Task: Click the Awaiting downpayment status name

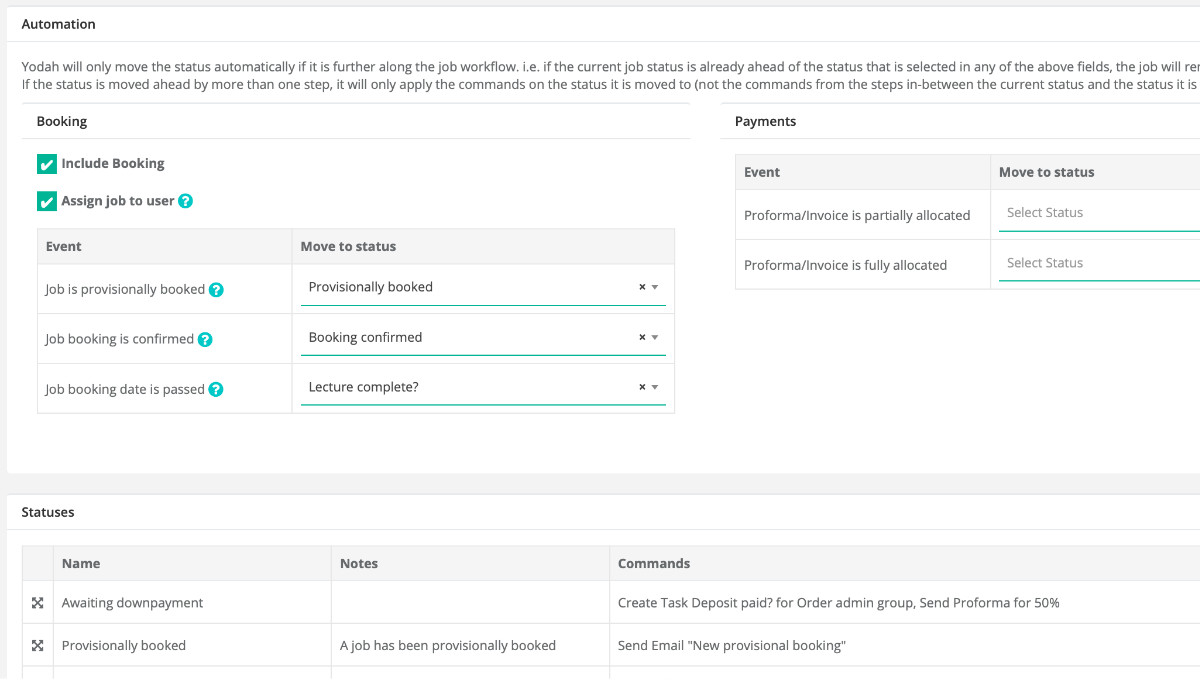Action: (x=132, y=603)
